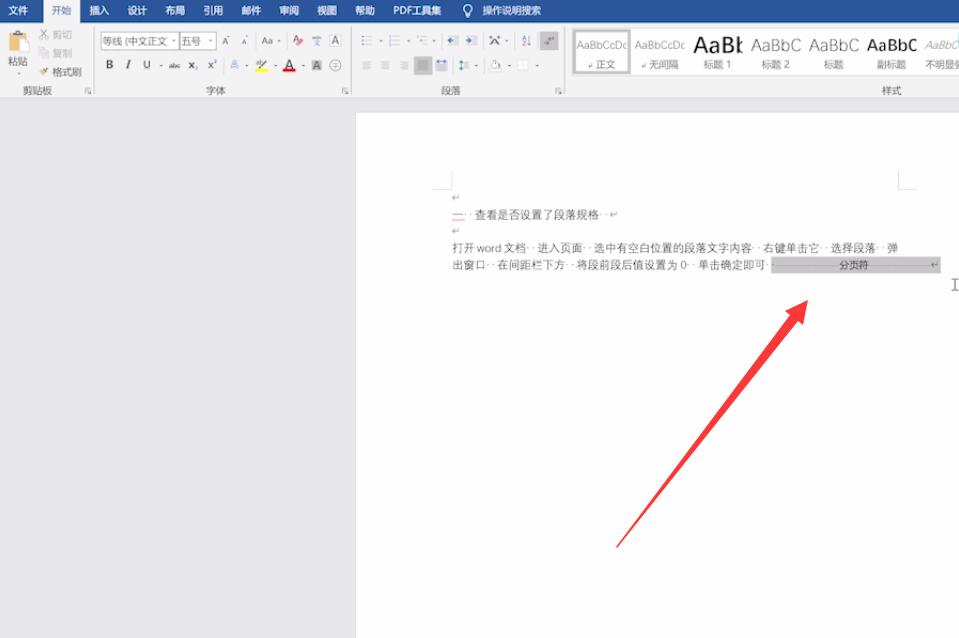
Task: Clear all formatting with the eraser A icon
Action: (298, 41)
